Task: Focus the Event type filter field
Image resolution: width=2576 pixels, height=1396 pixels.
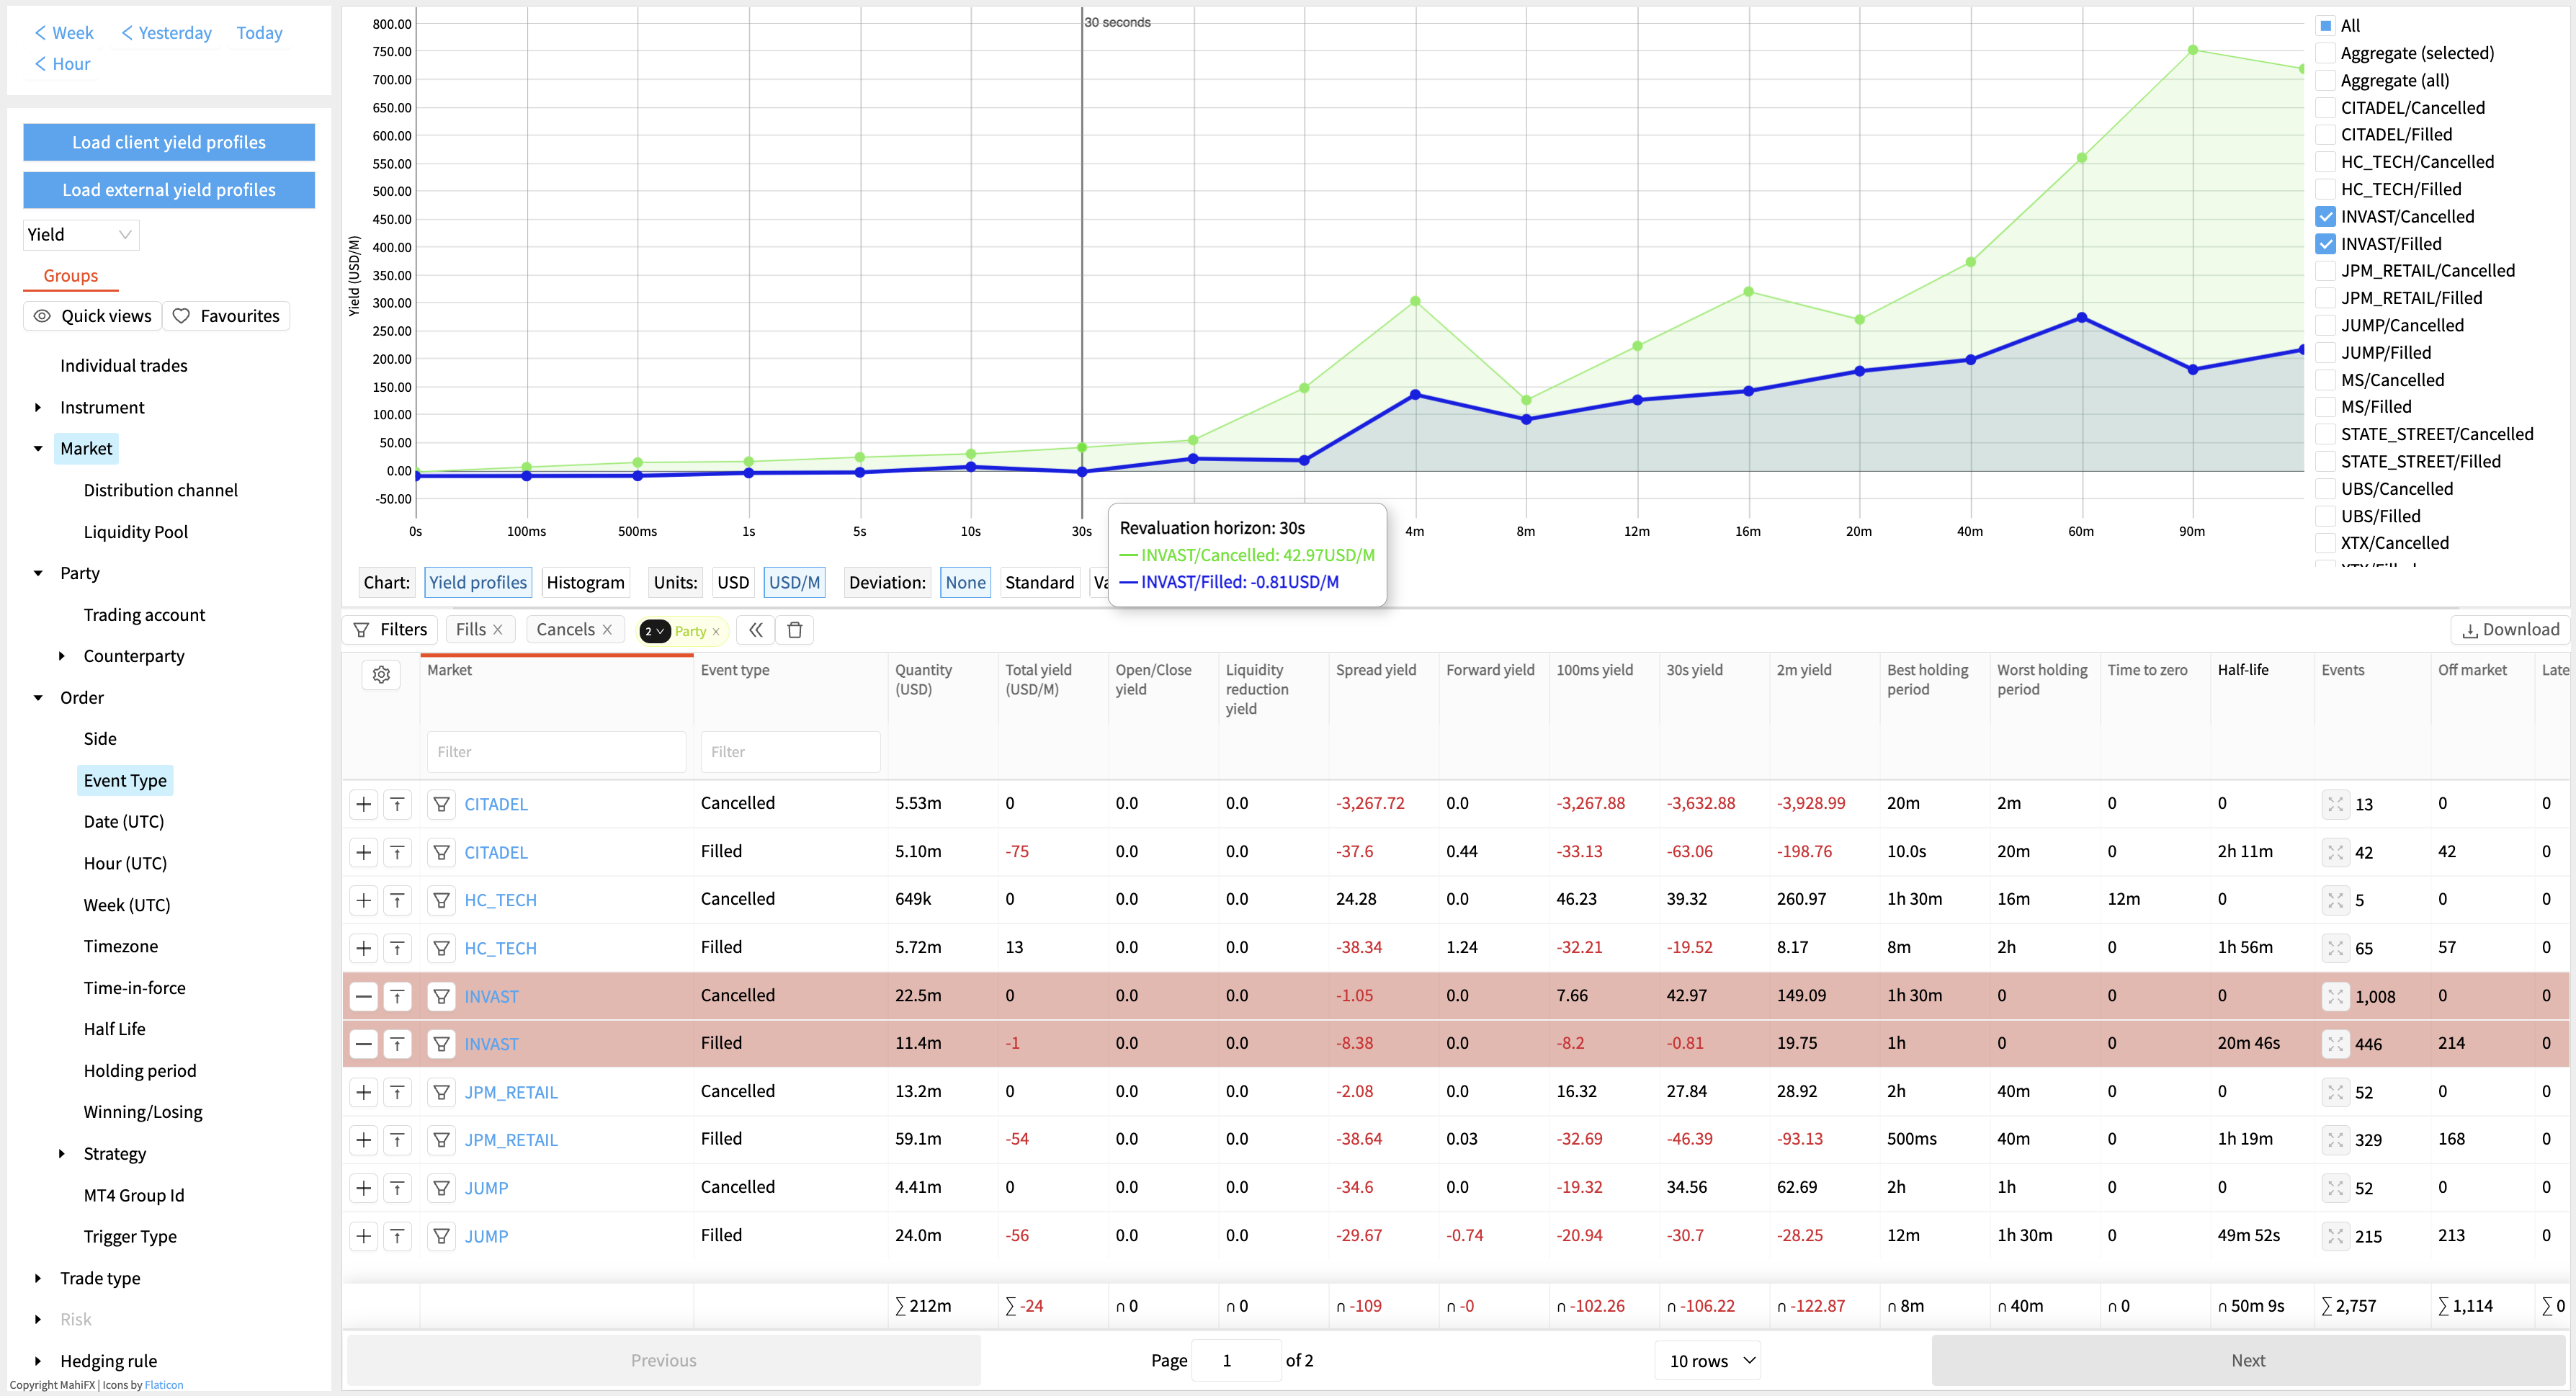Action: (790, 751)
